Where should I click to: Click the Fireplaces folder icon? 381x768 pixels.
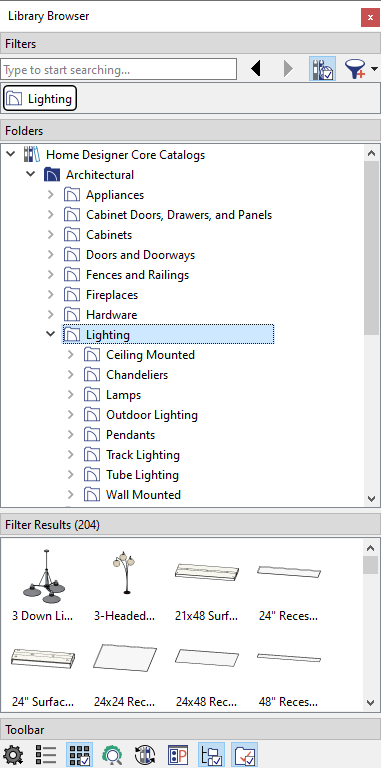pos(72,295)
